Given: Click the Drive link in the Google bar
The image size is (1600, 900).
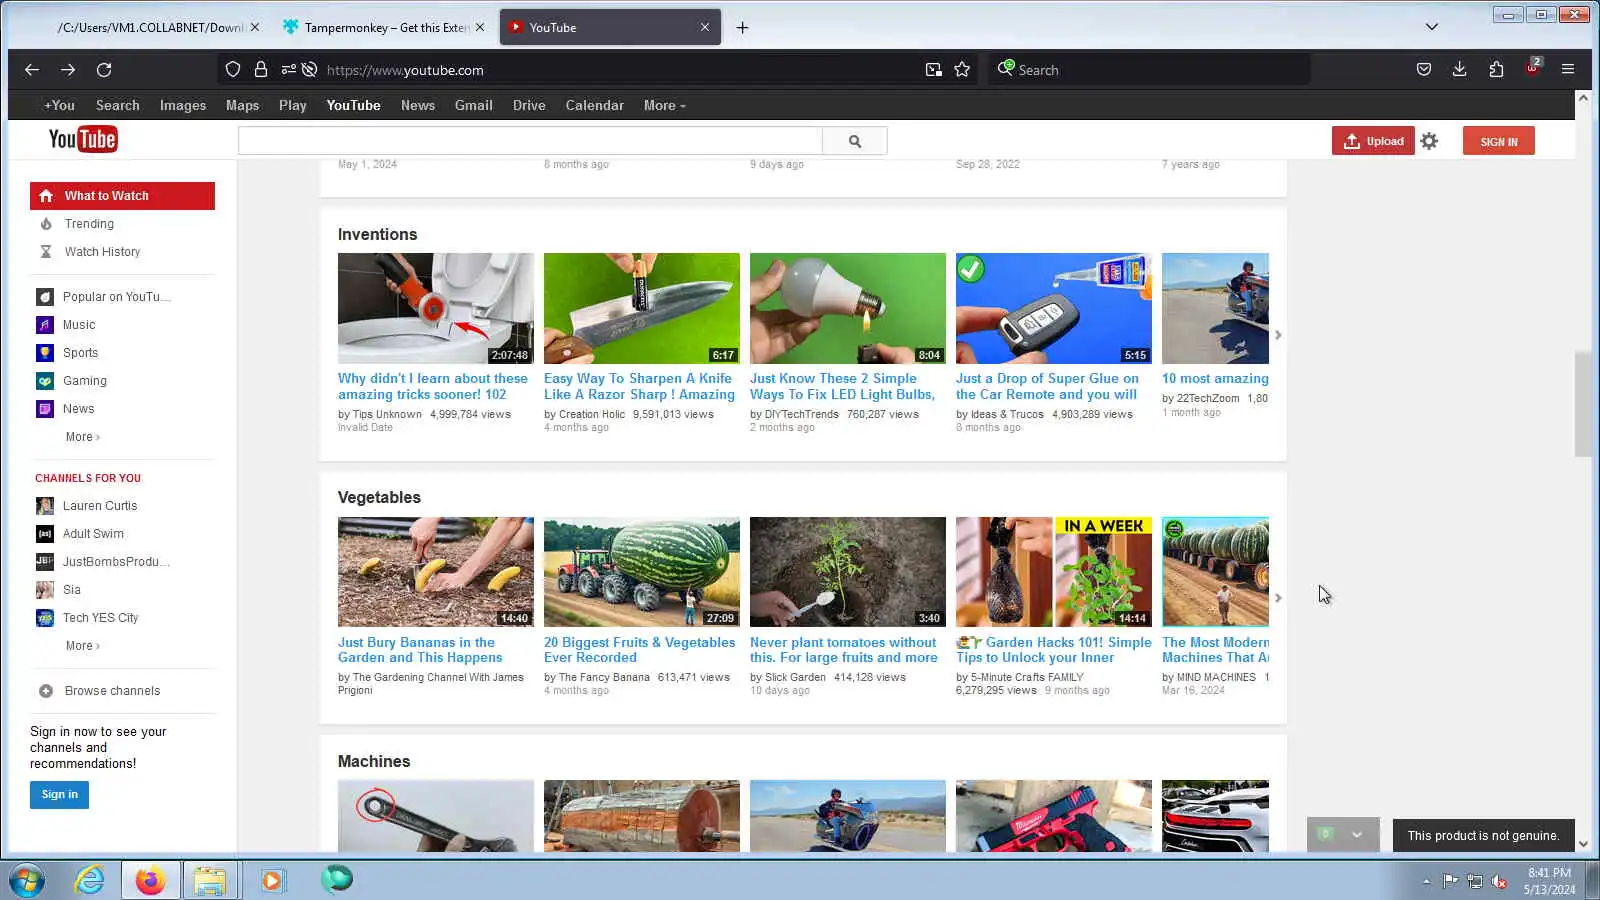Looking at the screenshot, I should pyautogui.click(x=529, y=106).
